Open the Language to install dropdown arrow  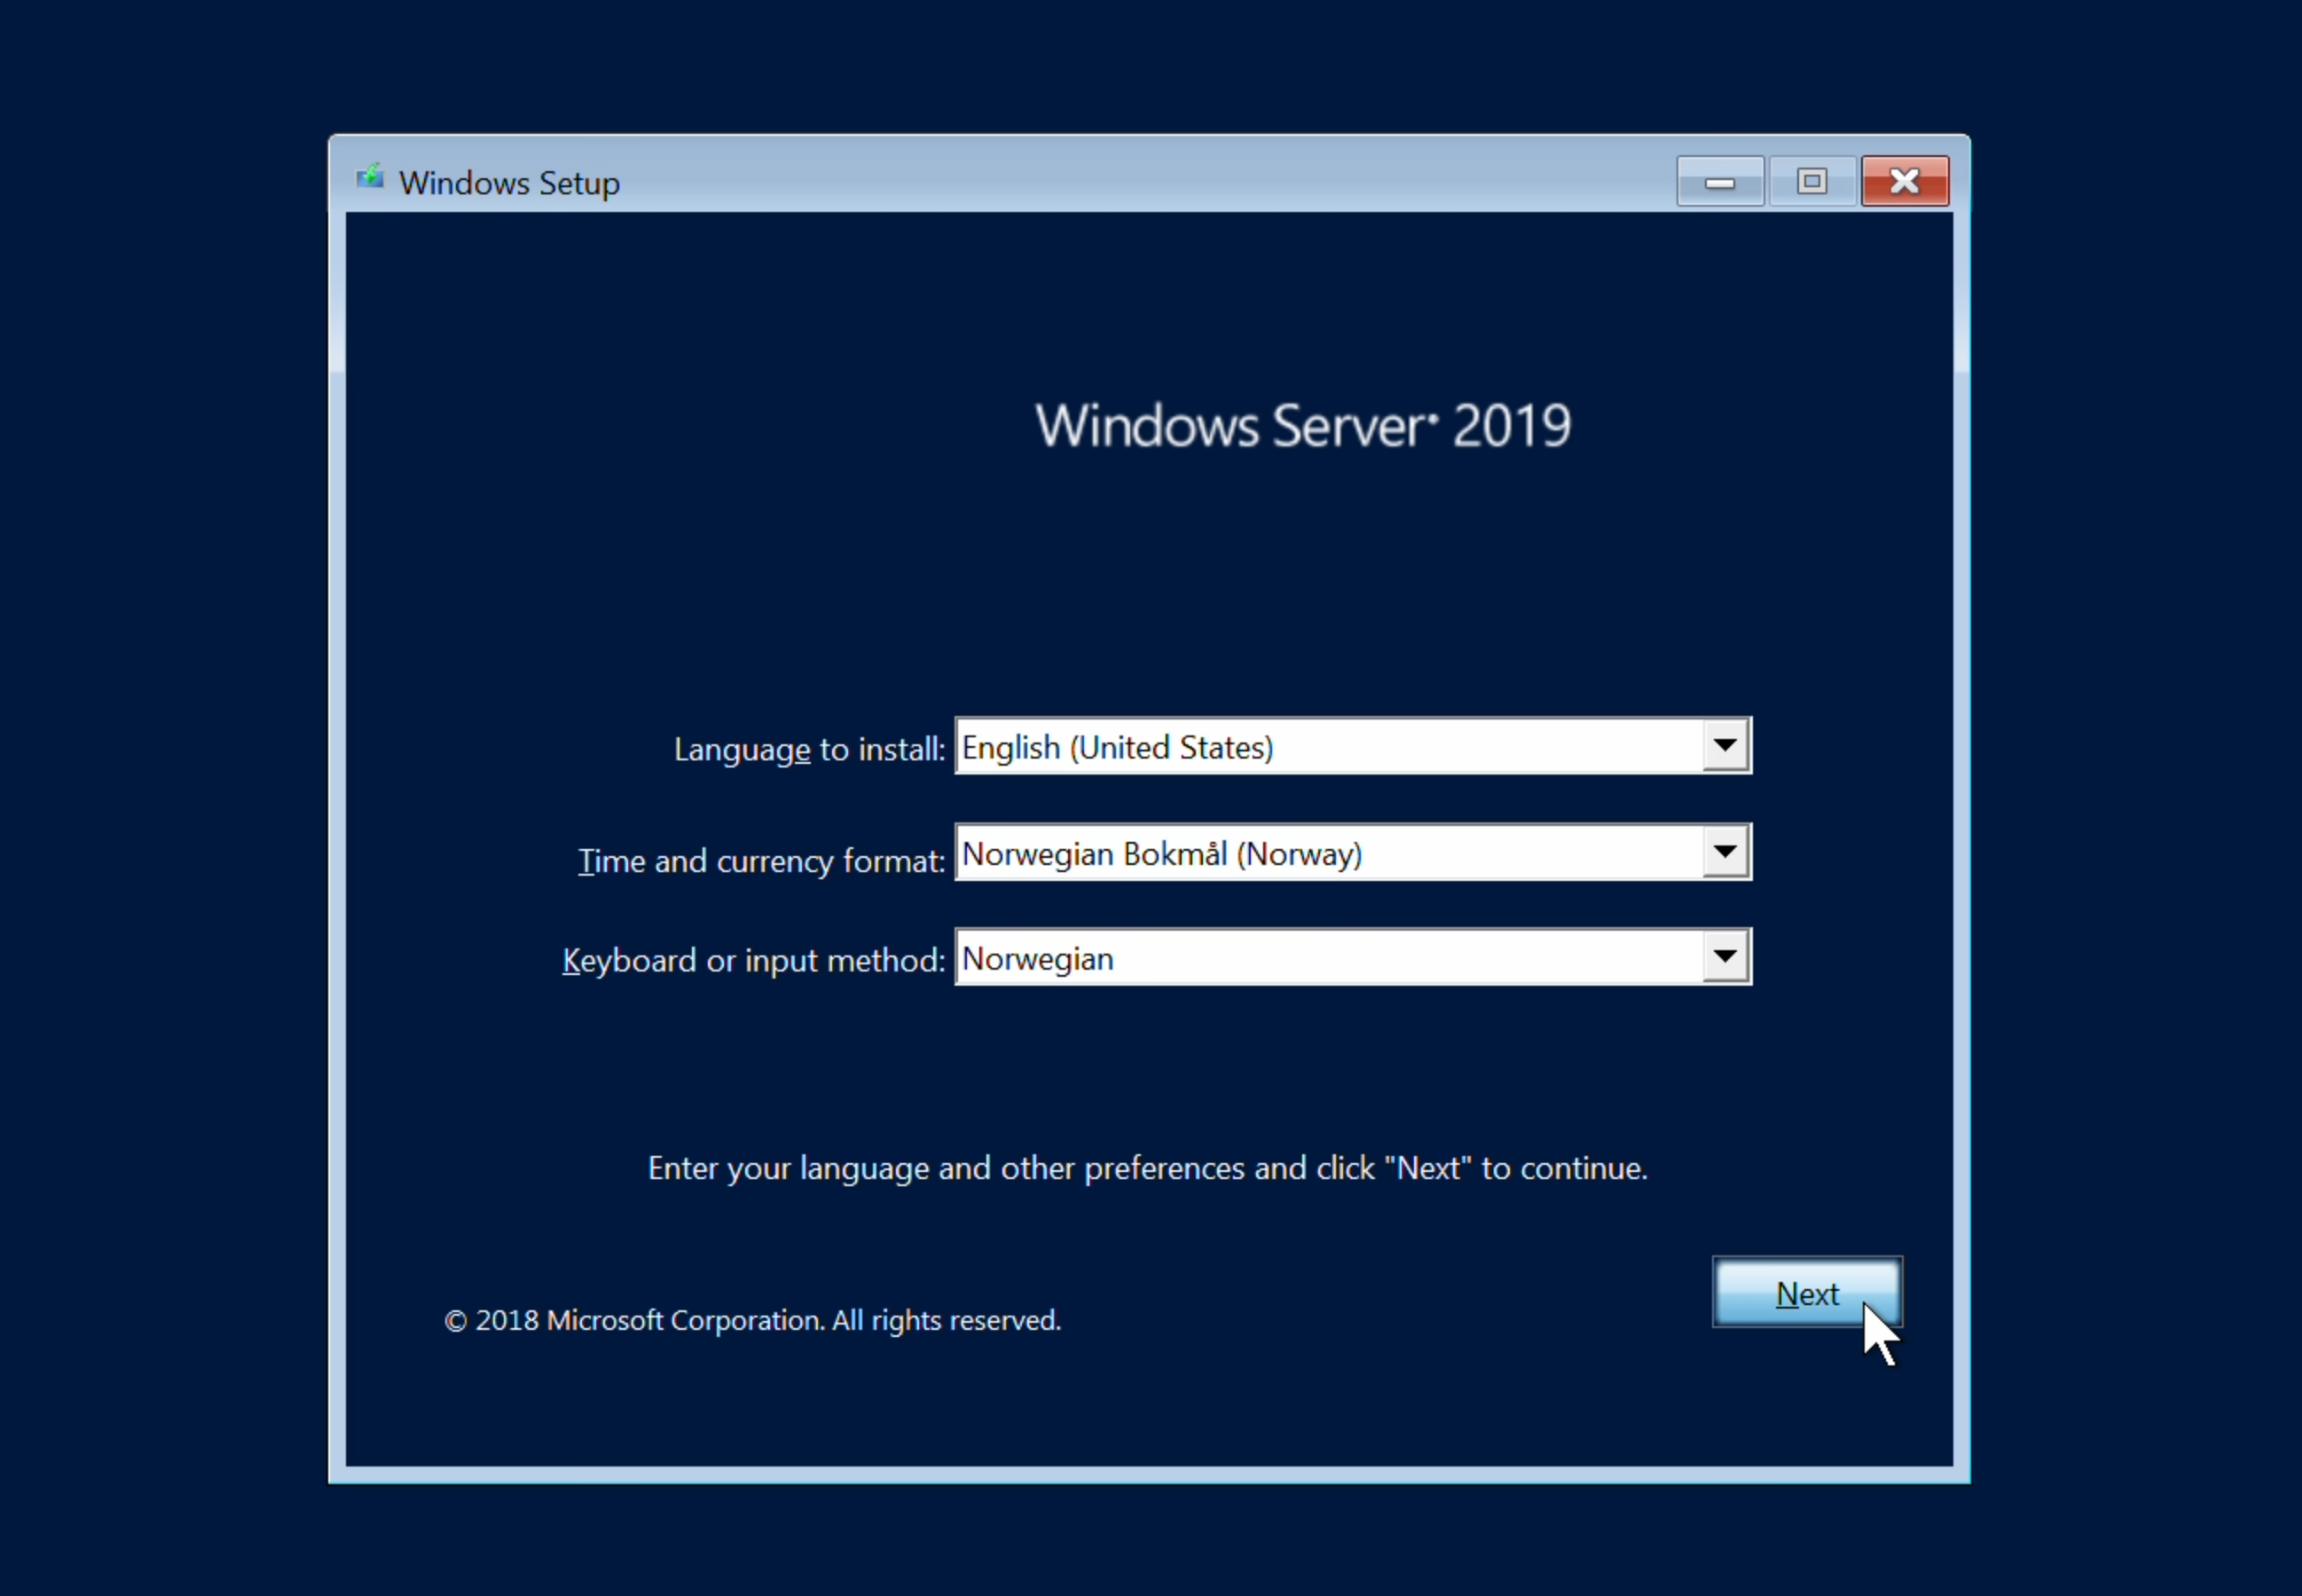point(1725,746)
